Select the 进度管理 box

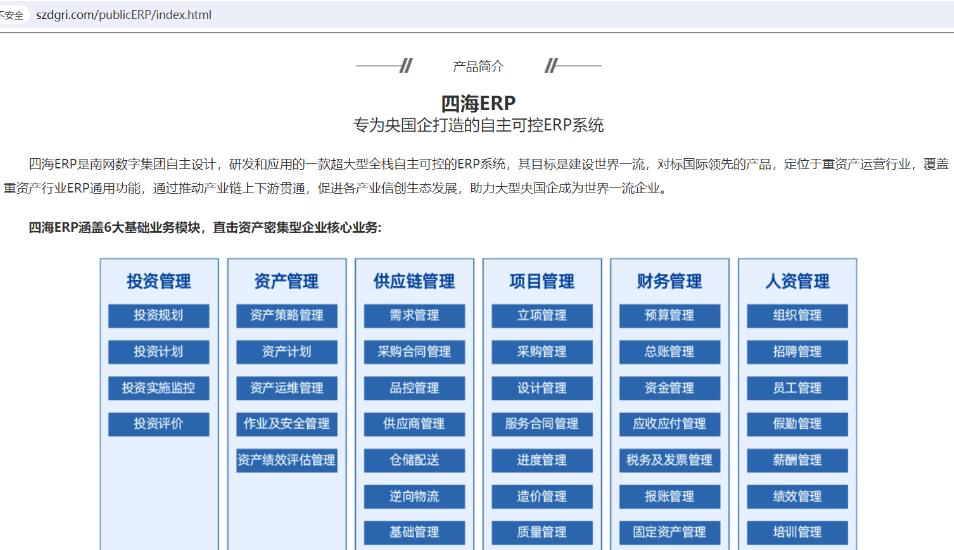542,461
